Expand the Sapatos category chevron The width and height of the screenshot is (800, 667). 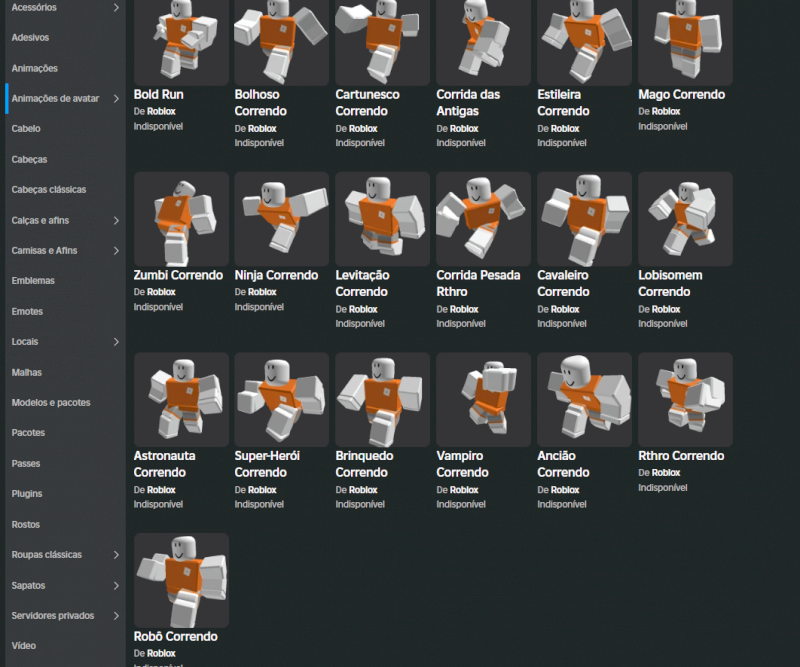116,586
